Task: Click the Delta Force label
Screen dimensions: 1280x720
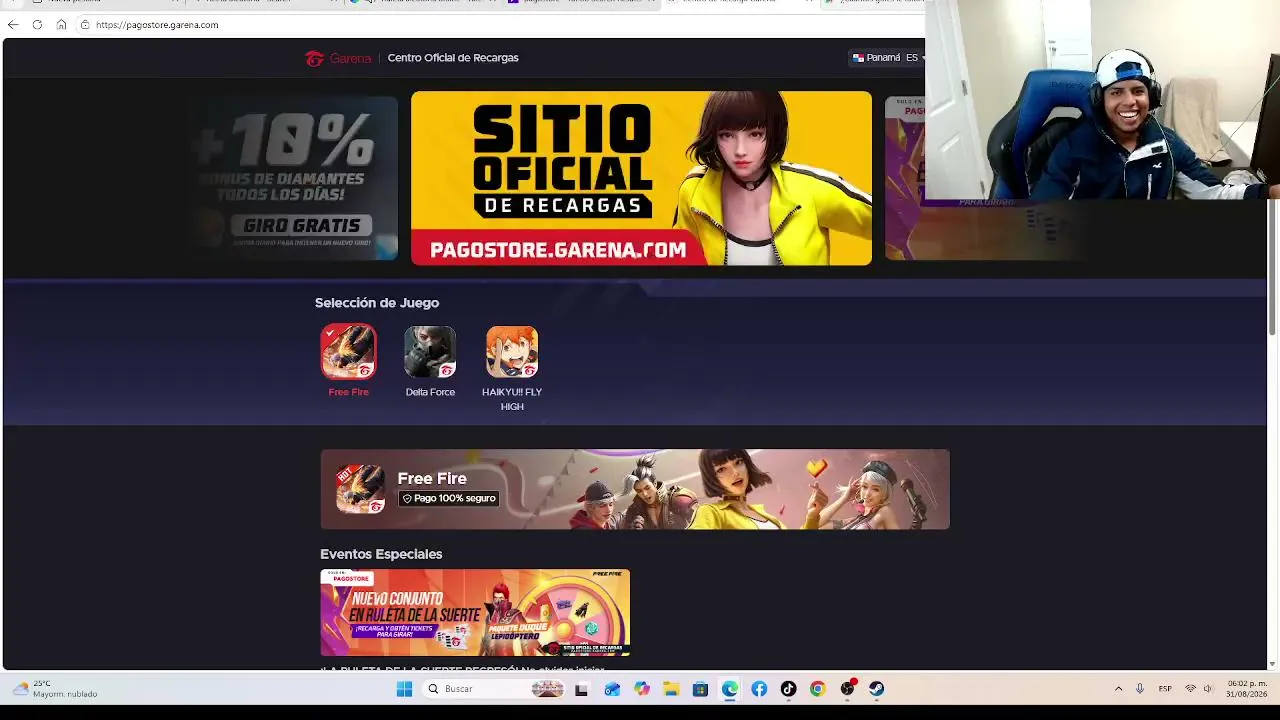Action: point(430,392)
